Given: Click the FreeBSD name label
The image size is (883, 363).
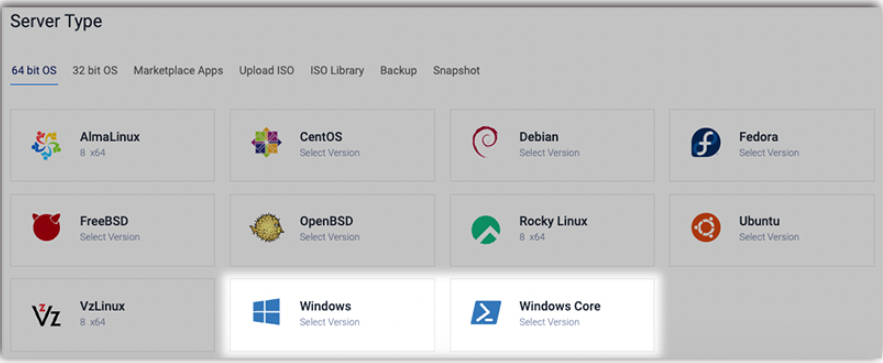Looking at the screenshot, I should pos(104,221).
